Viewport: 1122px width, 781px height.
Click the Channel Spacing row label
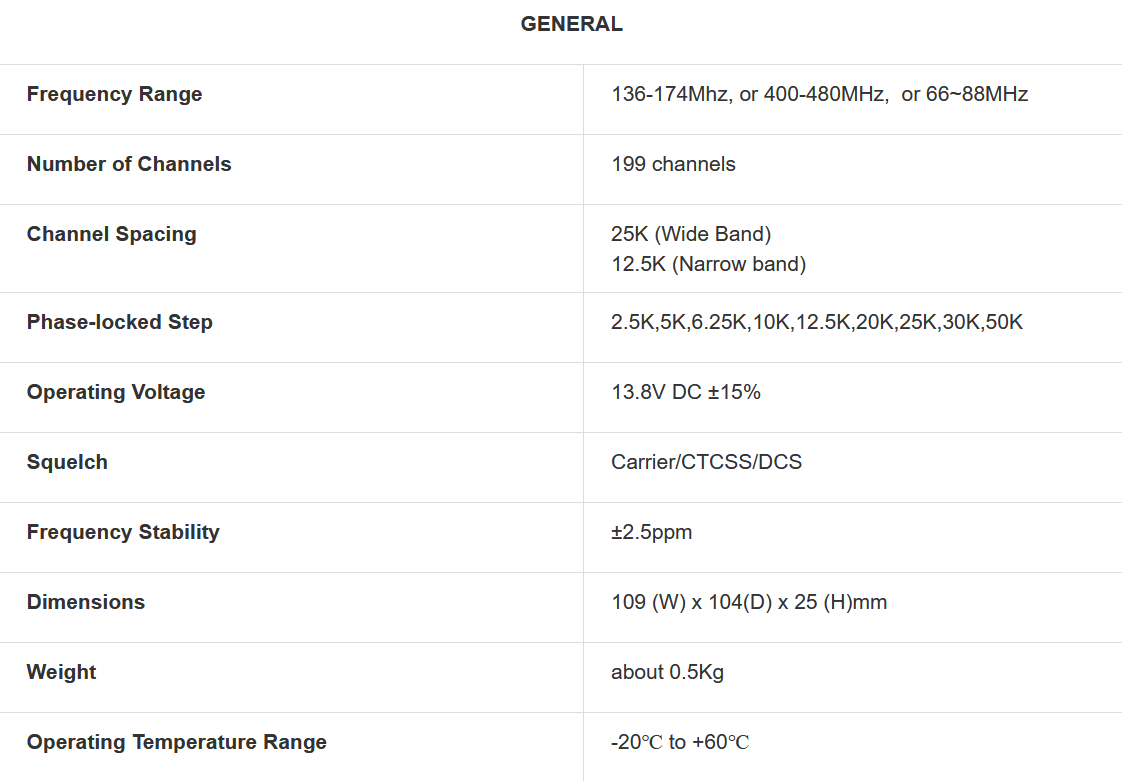coord(112,234)
